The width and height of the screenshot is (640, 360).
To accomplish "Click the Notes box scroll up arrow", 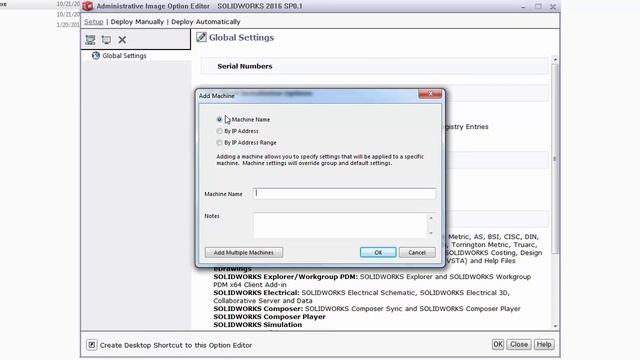I will click(x=431, y=218).
